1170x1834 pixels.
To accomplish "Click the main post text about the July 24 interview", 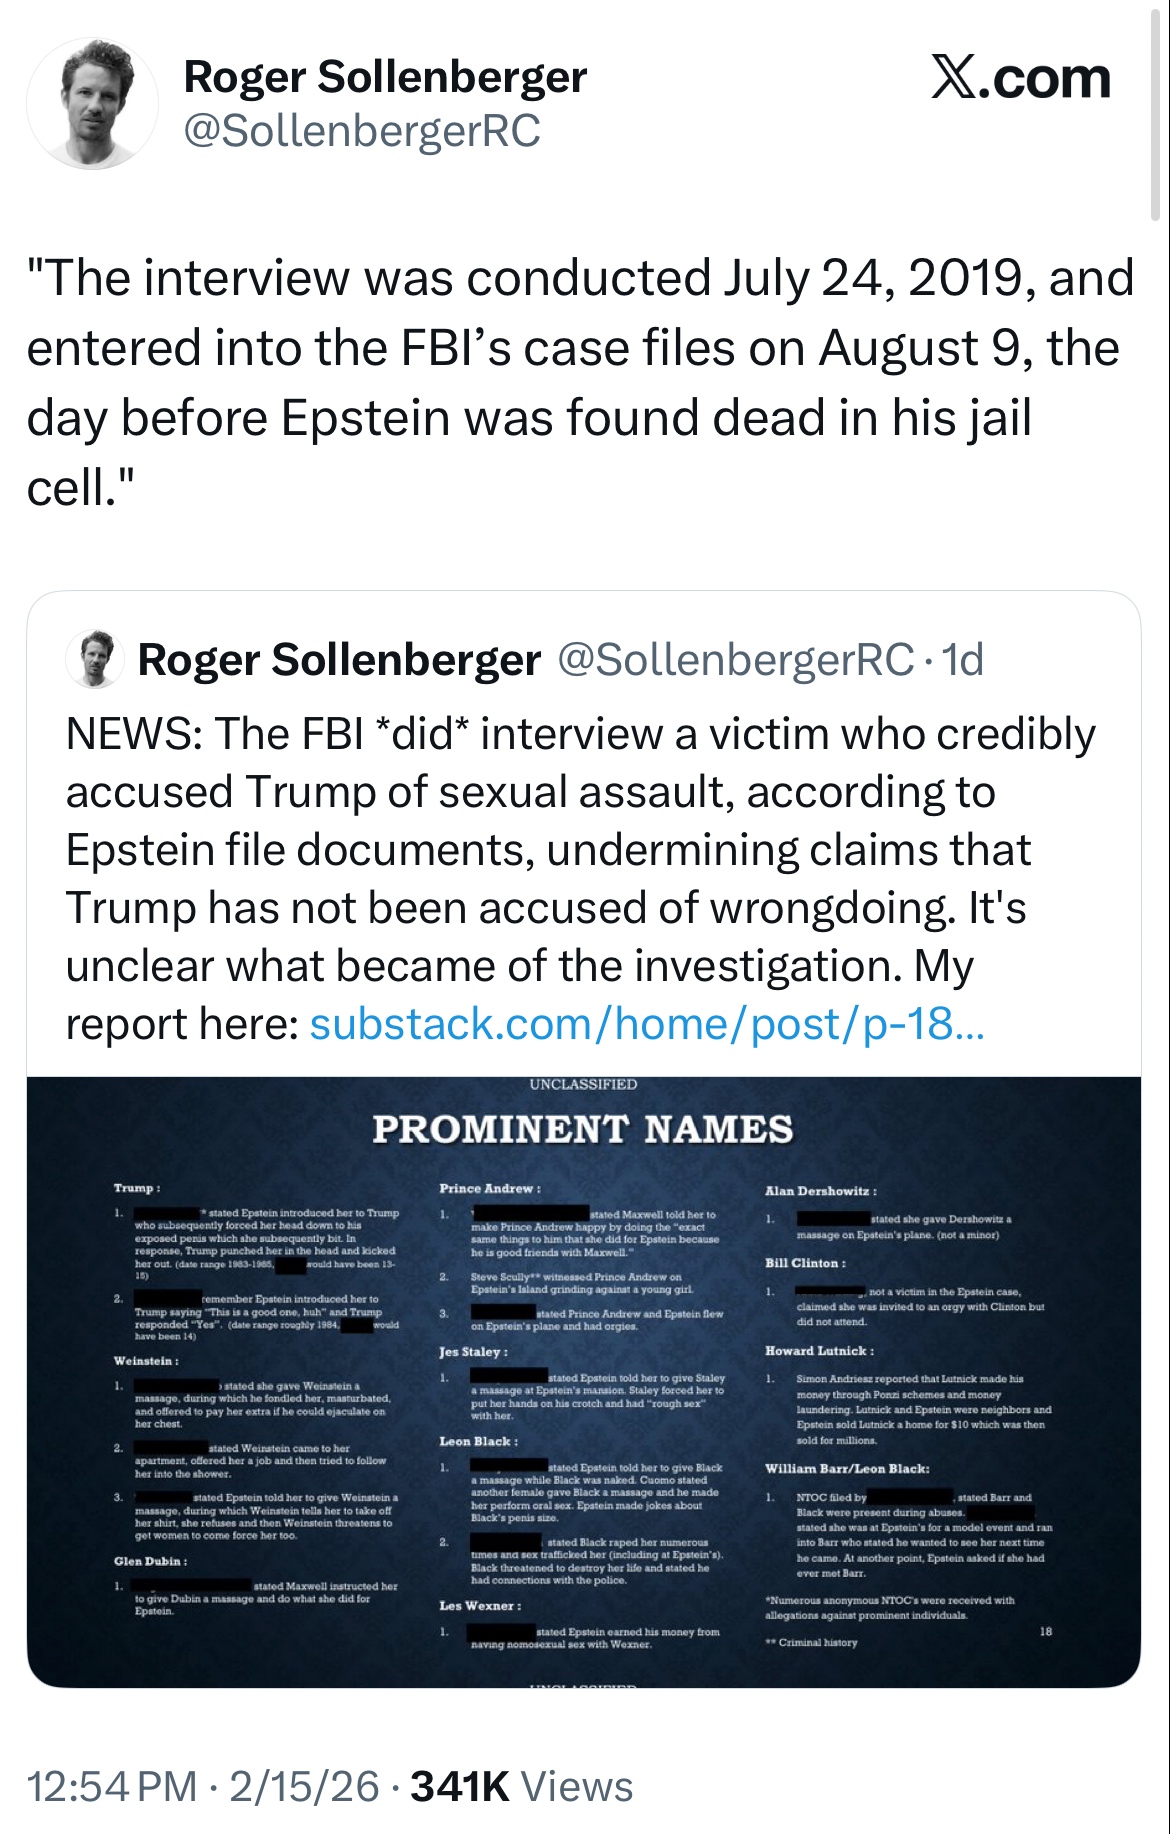I will click(x=580, y=382).
